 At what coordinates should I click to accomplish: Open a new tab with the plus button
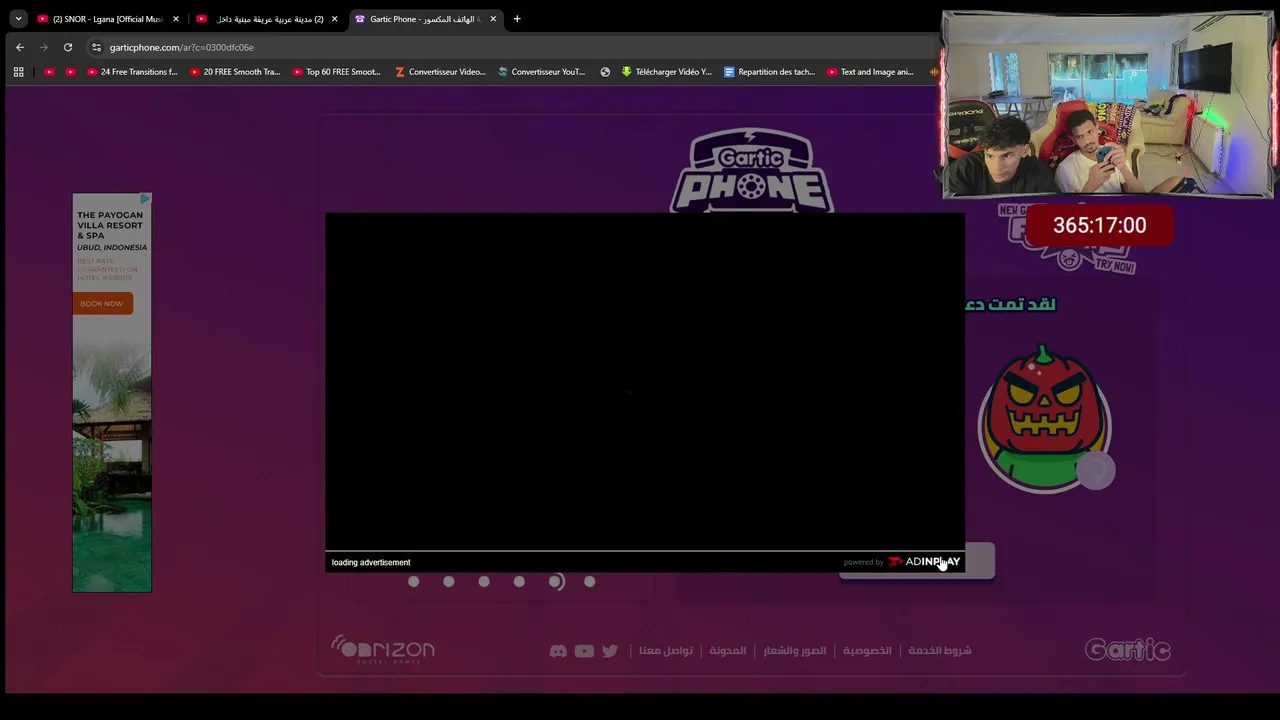[x=517, y=19]
